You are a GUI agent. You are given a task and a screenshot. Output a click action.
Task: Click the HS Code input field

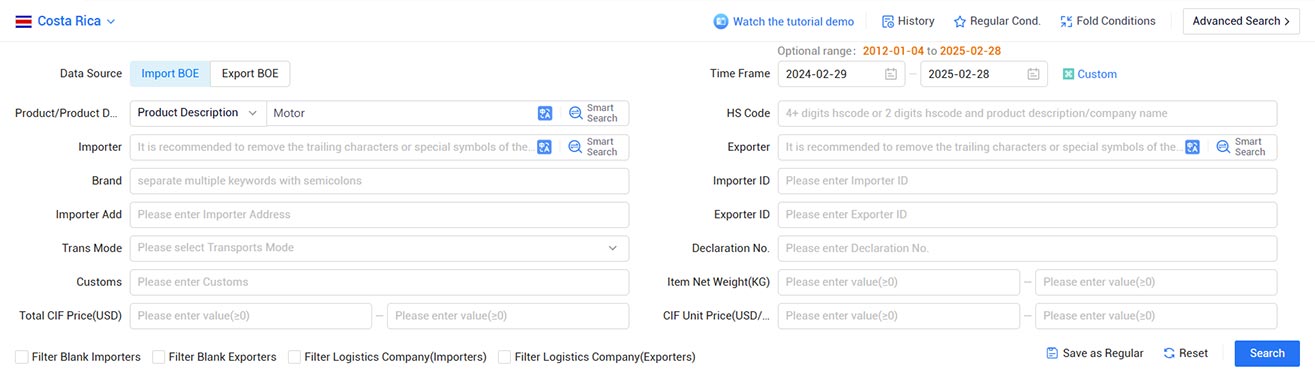pyautogui.click(x=1027, y=113)
